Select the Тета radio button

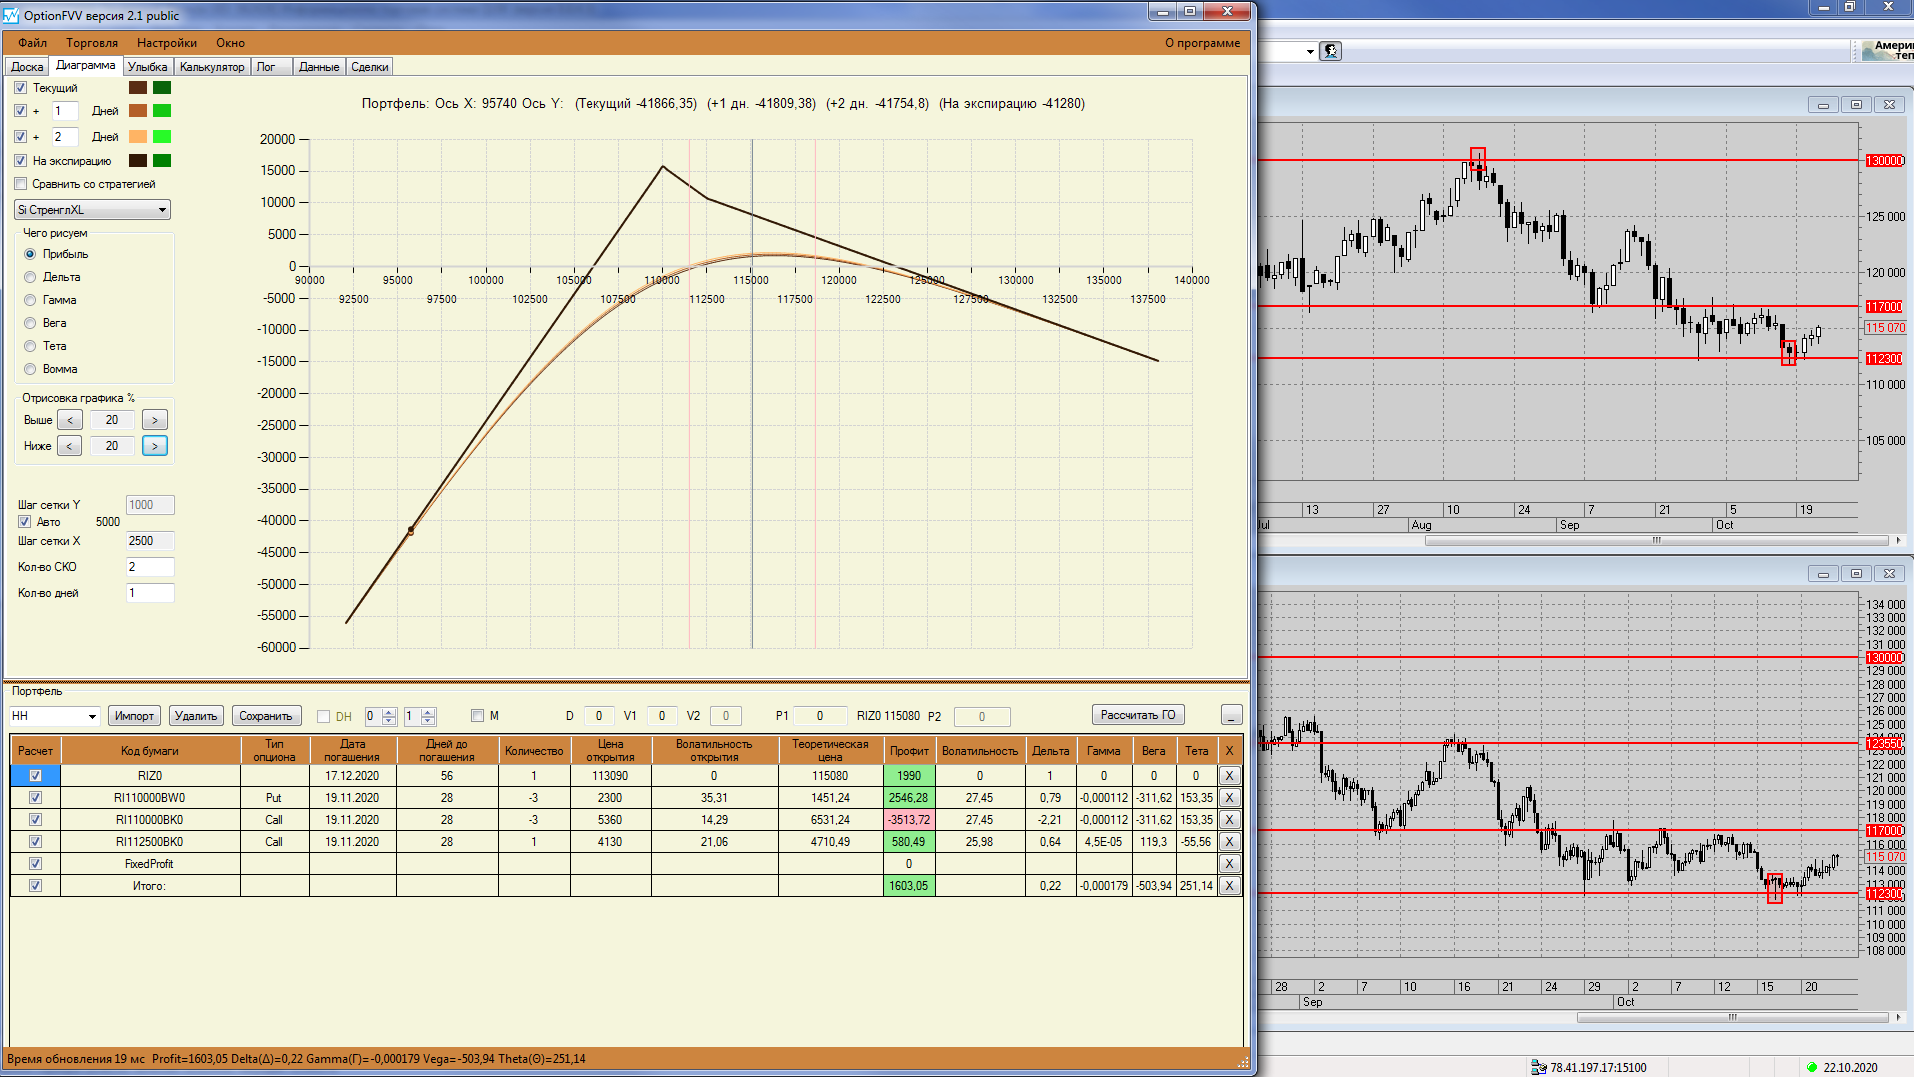click(30, 346)
